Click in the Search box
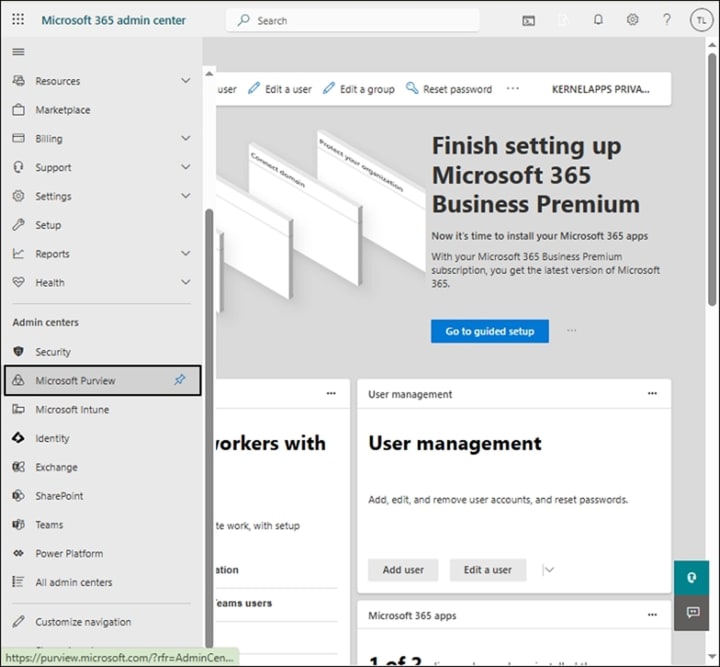 tap(353, 20)
